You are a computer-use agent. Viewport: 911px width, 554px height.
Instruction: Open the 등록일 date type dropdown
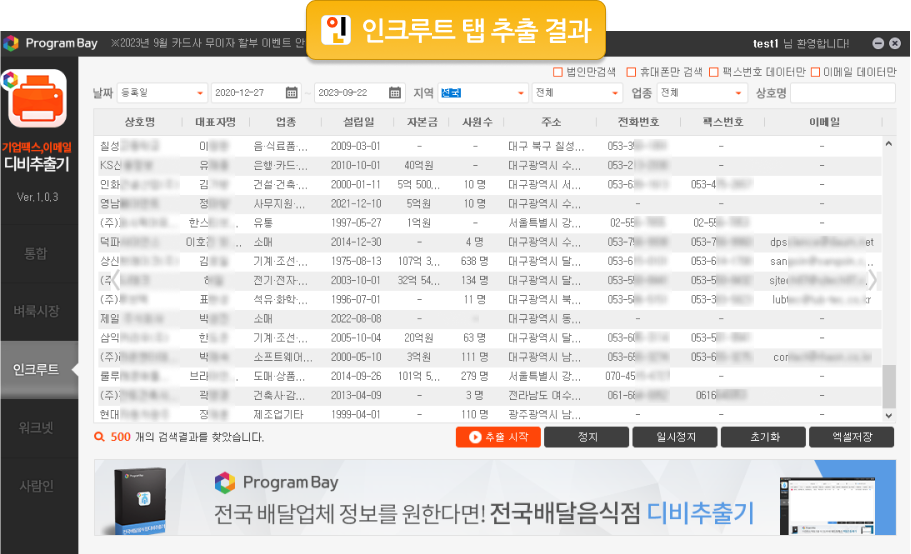pyautogui.click(x=162, y=93)
